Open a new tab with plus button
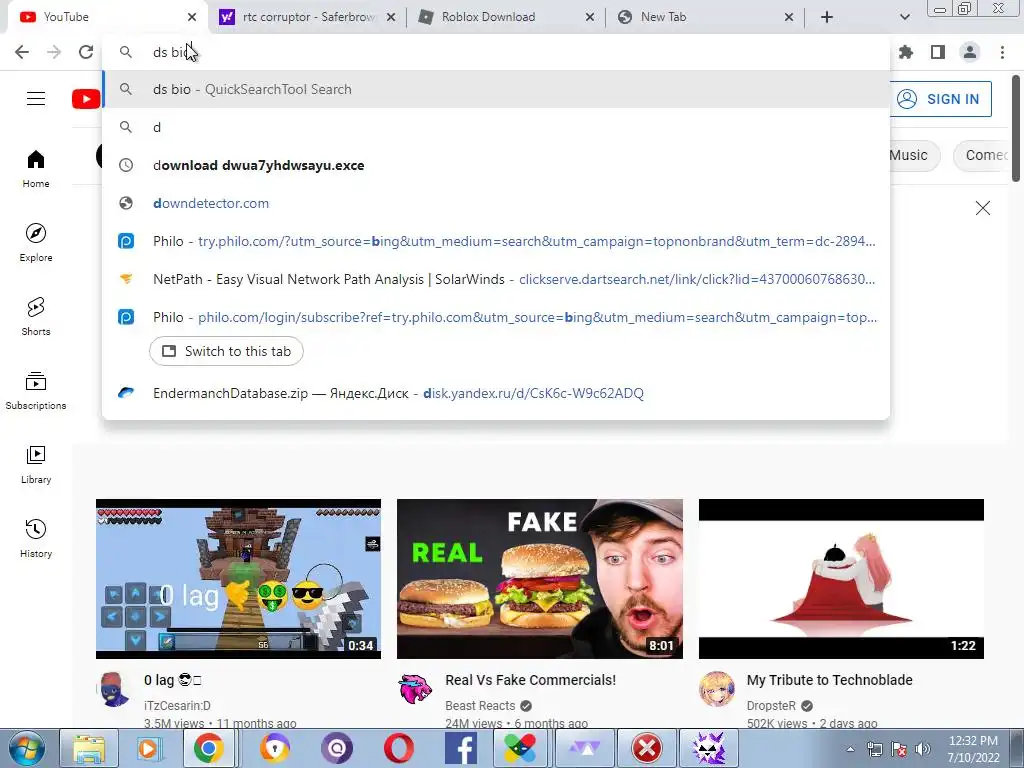Image resolution: width=1024 pixels, height=768 pixels. coord(827,17)
